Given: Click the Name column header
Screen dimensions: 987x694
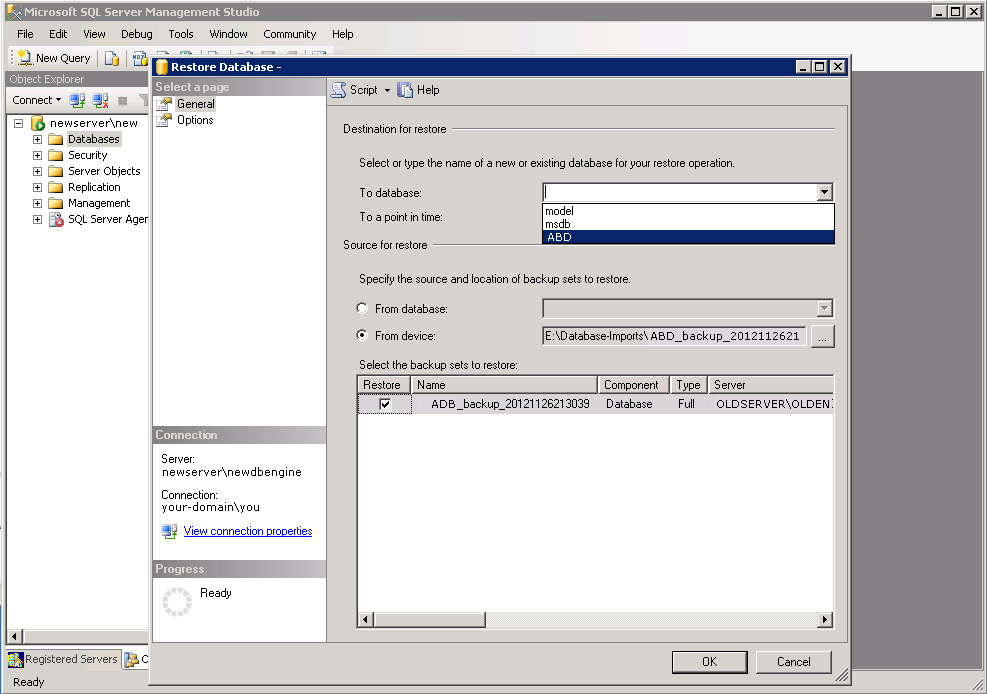Looking at the screenshot, I should pyautogui.click(x=504, y=384).
